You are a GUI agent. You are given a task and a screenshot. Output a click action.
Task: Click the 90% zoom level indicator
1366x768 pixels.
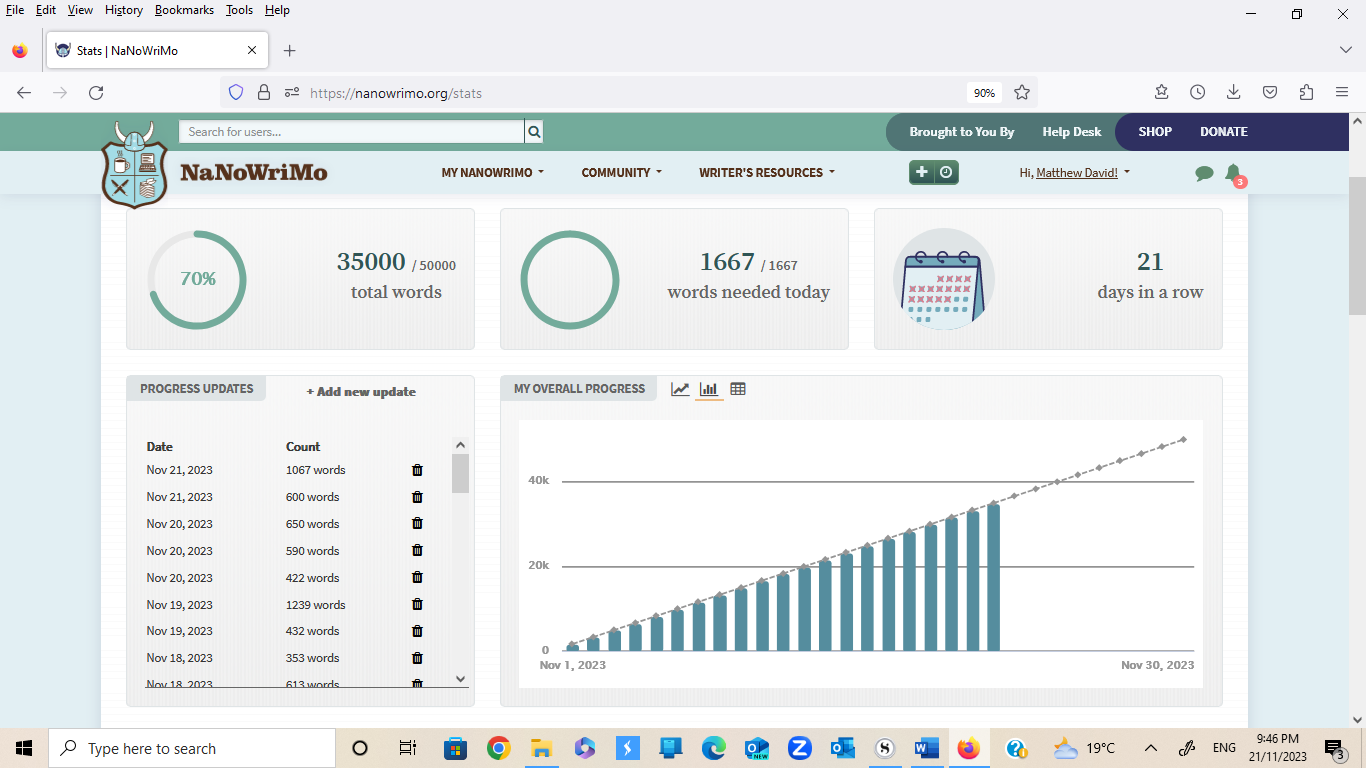(984, 92)
